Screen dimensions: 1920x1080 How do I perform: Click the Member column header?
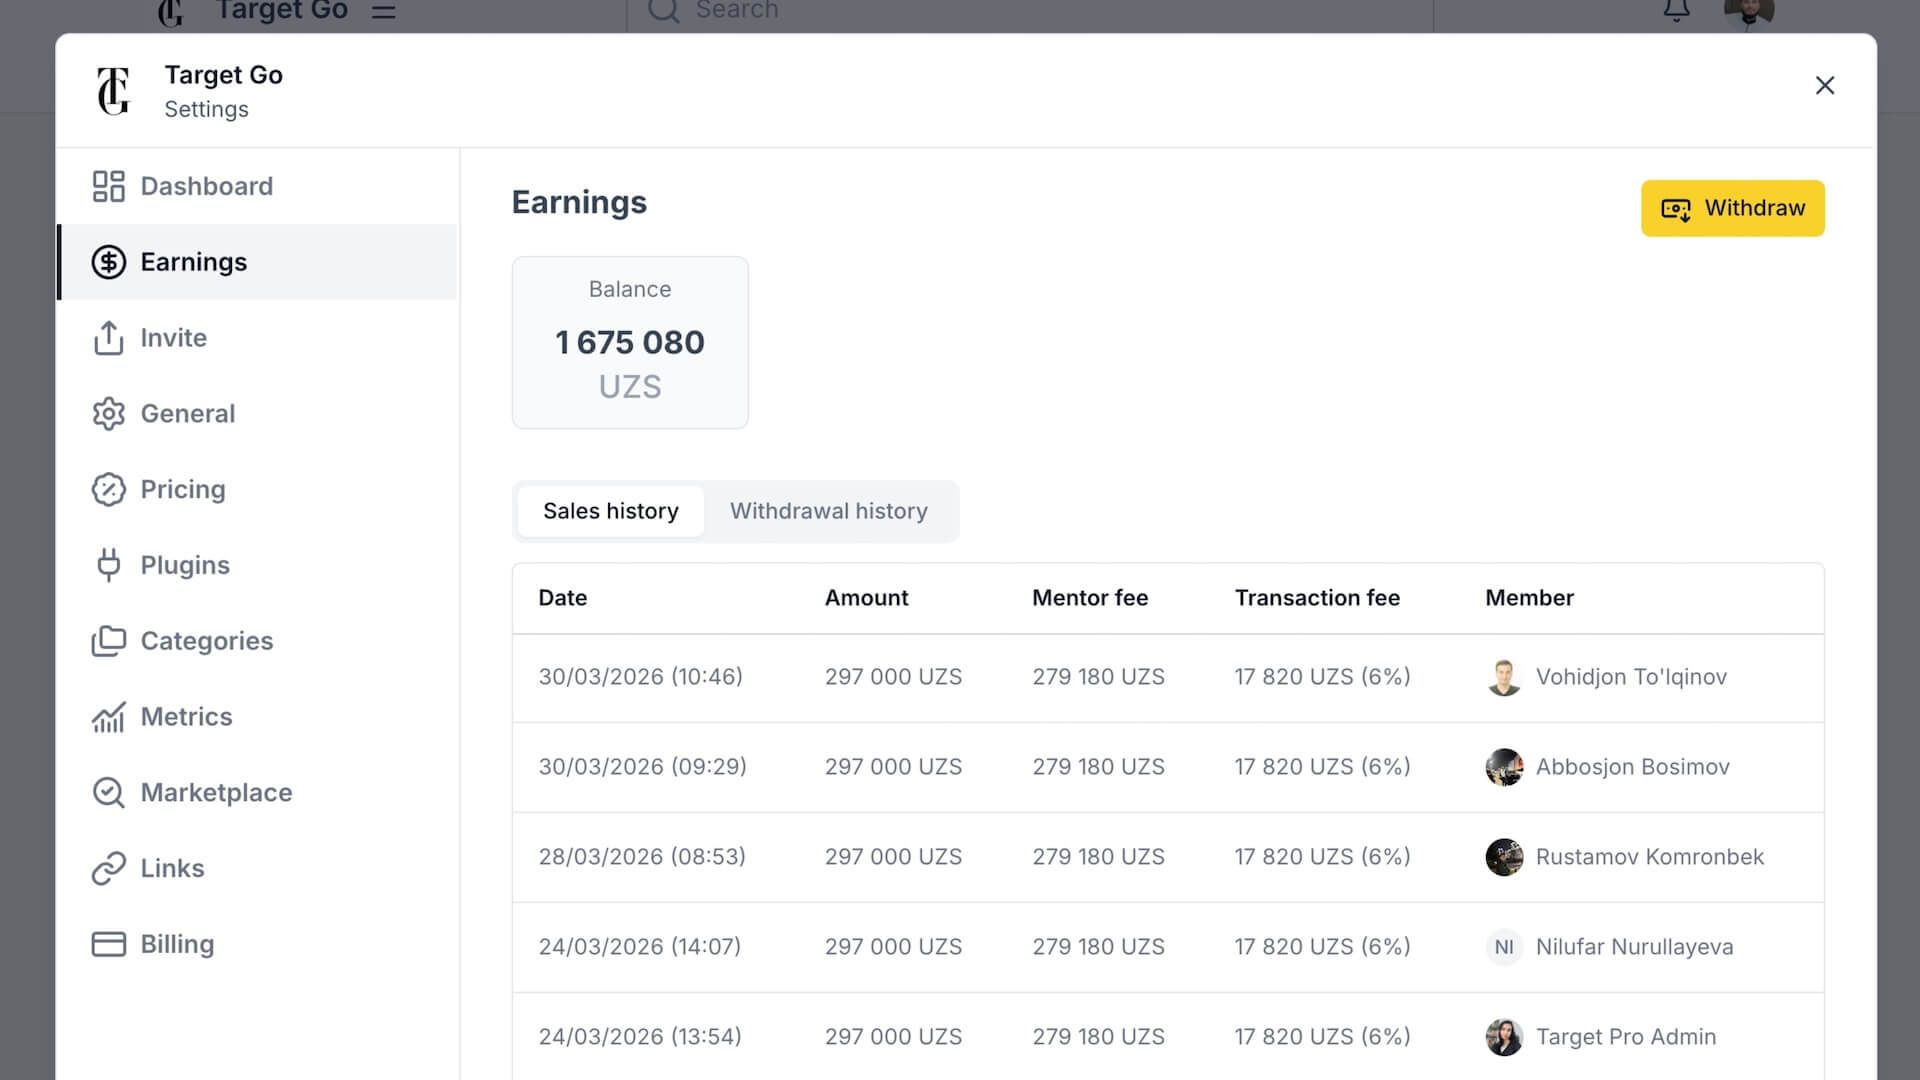click(x=1529, y=598)
